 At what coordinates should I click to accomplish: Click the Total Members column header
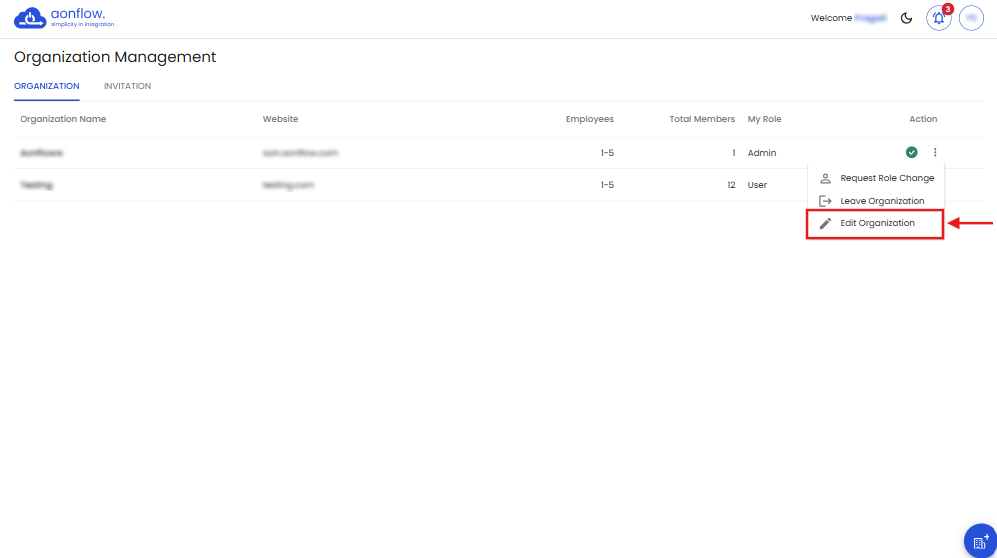coord(702,119)
